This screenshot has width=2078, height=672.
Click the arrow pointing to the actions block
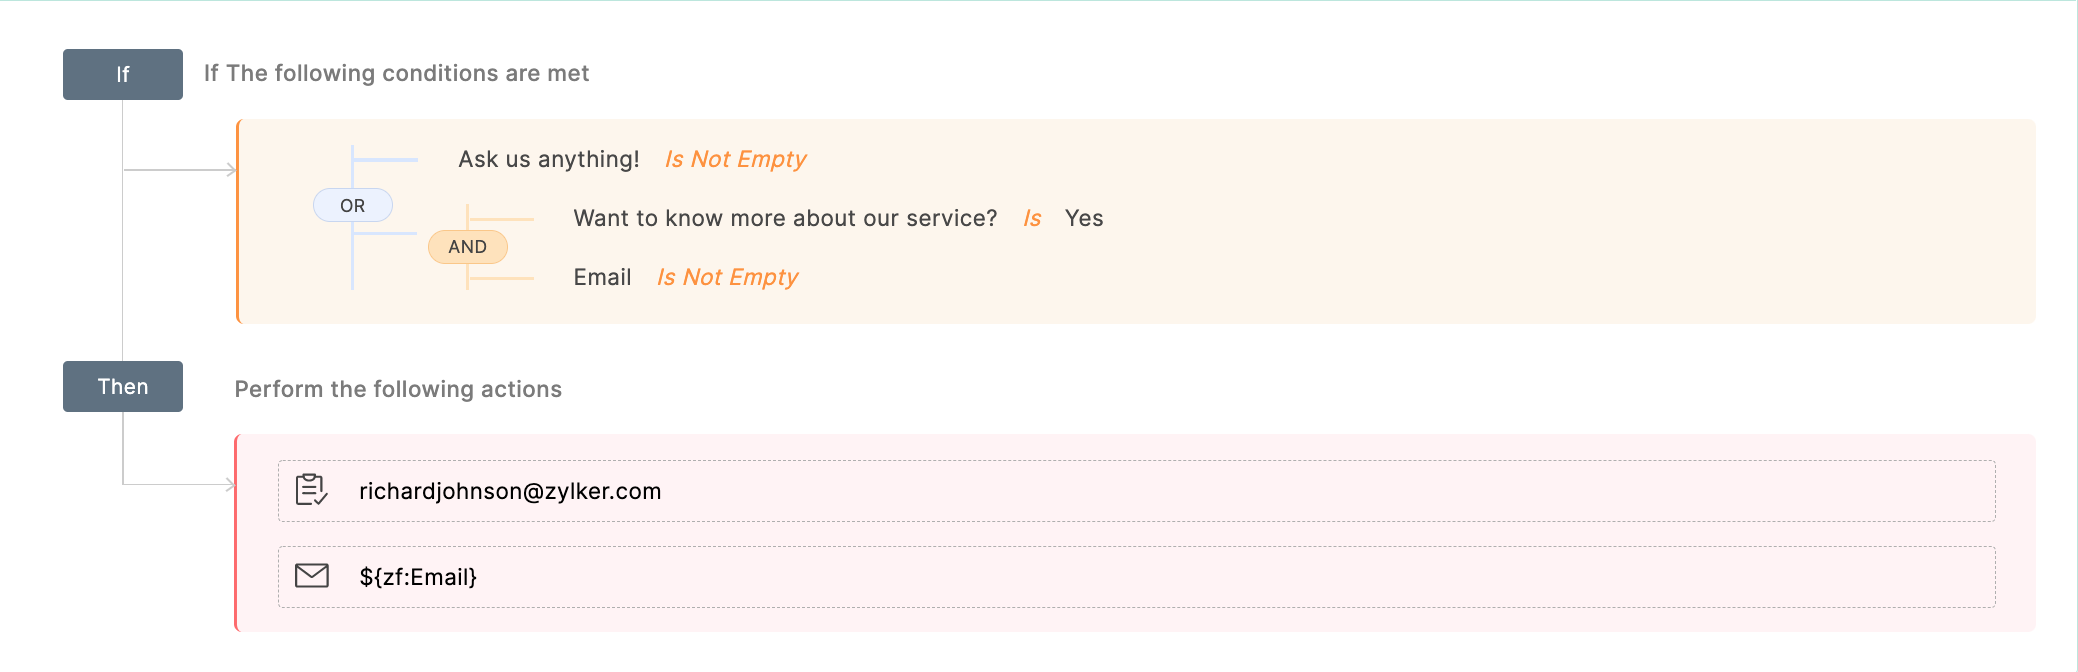(x=229, y=485)
